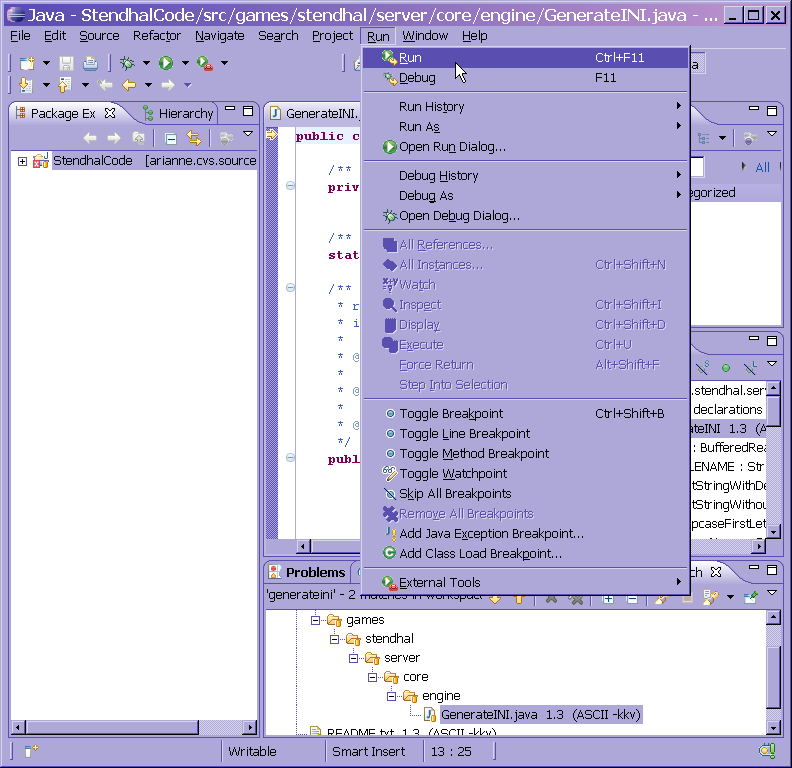Click Collapse All in Package Explorer
Image resolution: width=792 pixels, height=768 pixels.
point(171,138)
